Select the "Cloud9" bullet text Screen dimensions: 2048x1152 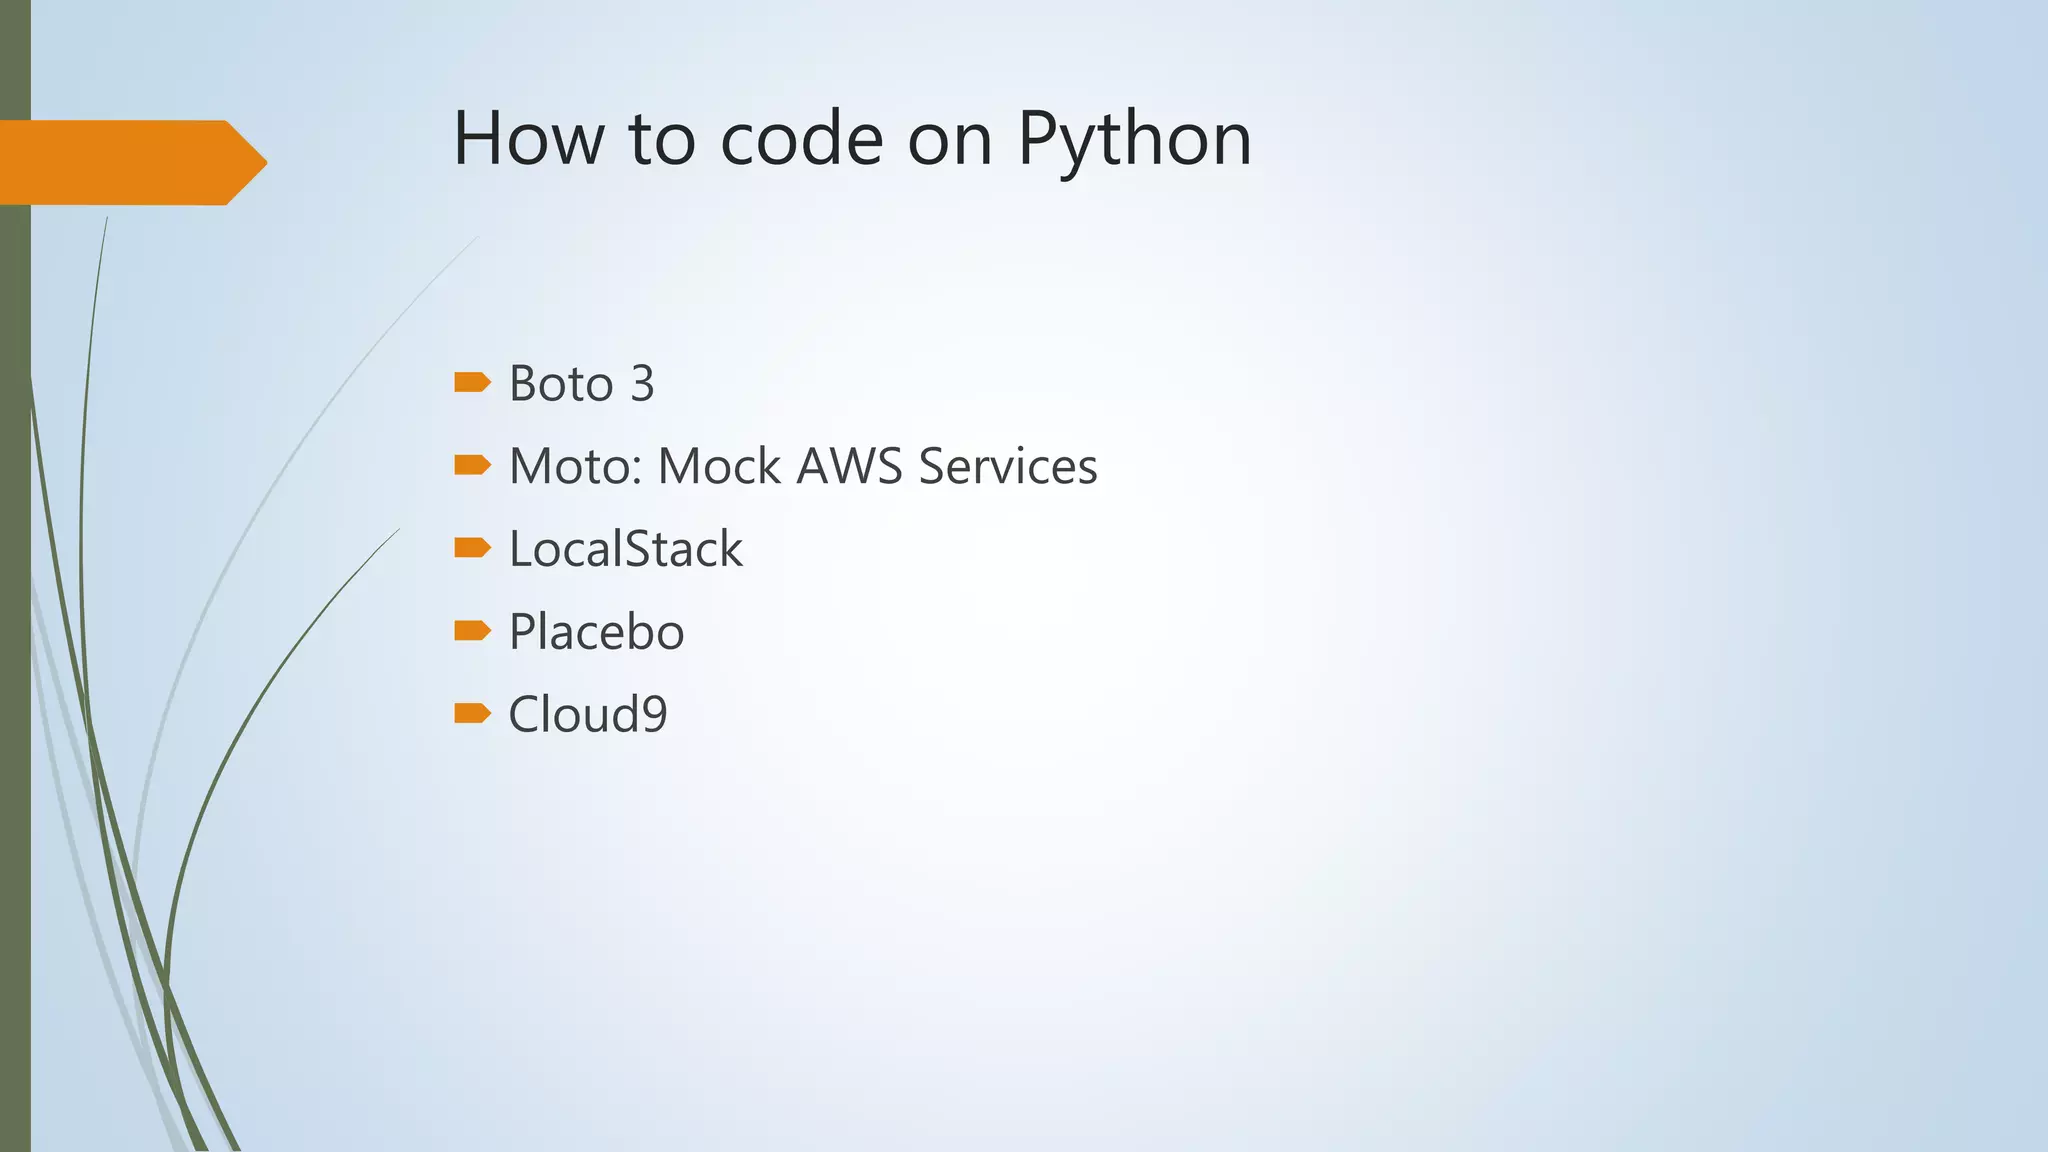588,714
